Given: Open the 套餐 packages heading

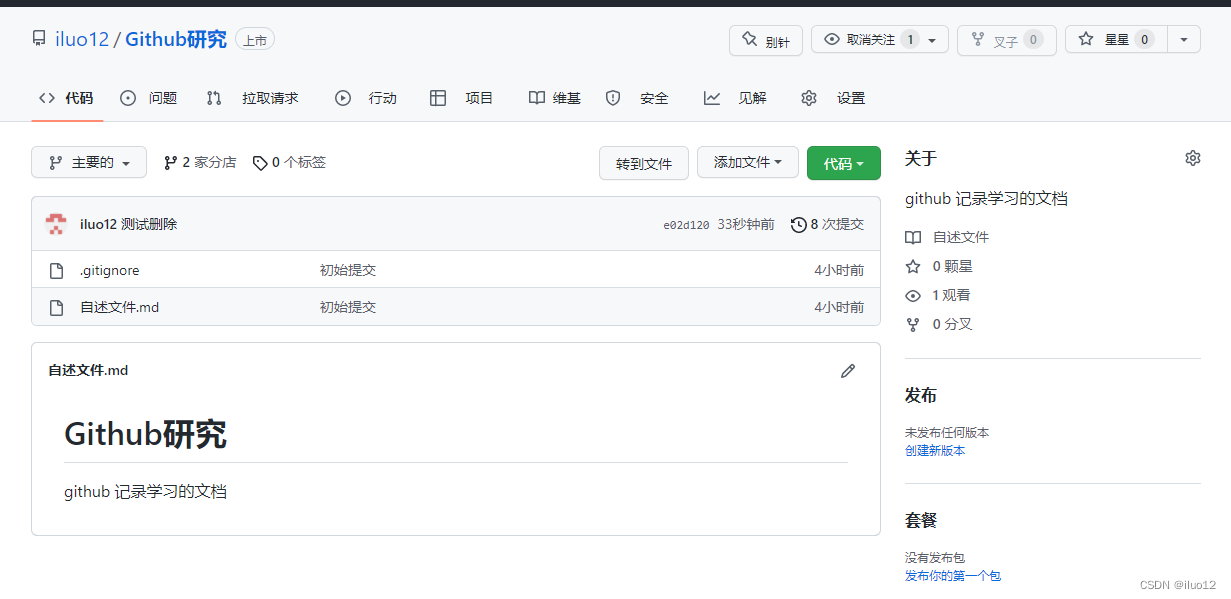Looking at the screenshot, I should point(921,520).
